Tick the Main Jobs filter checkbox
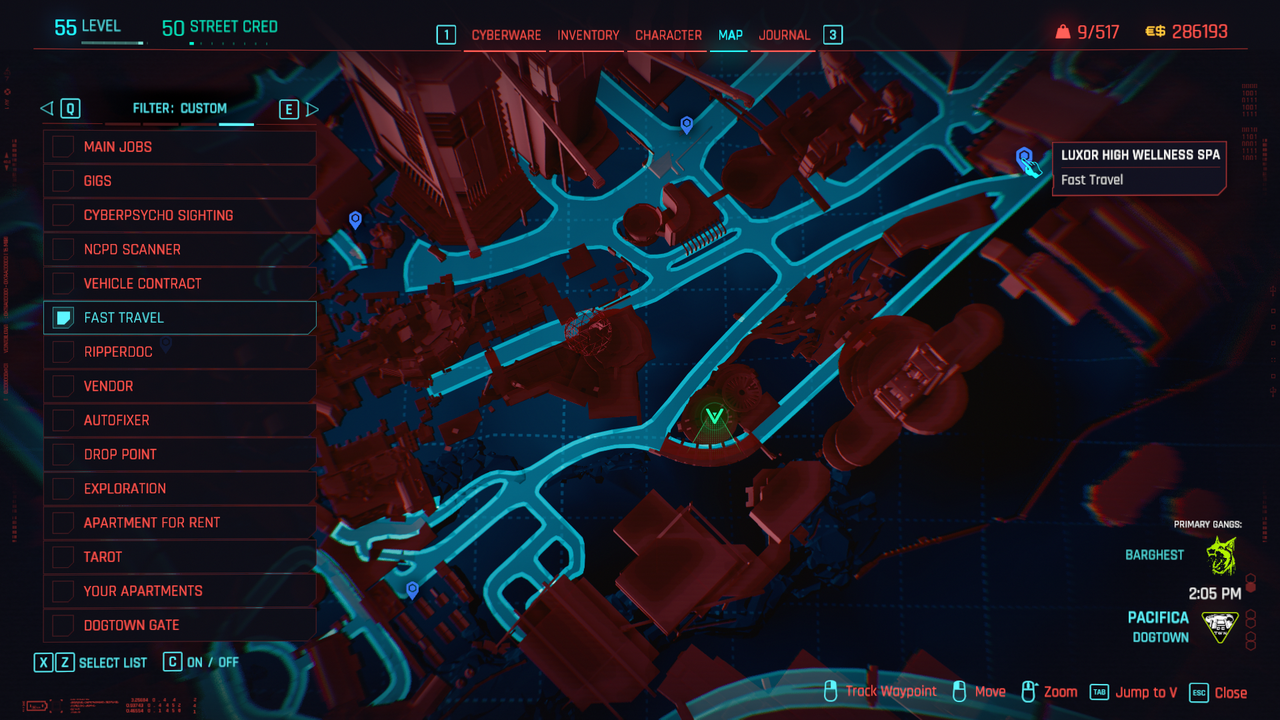 click(64, 147)
